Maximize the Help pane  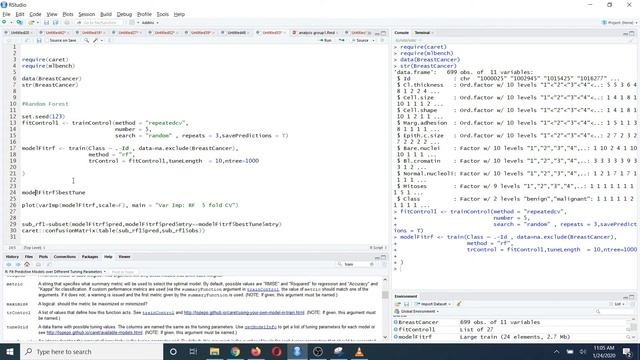pos(383,257)
